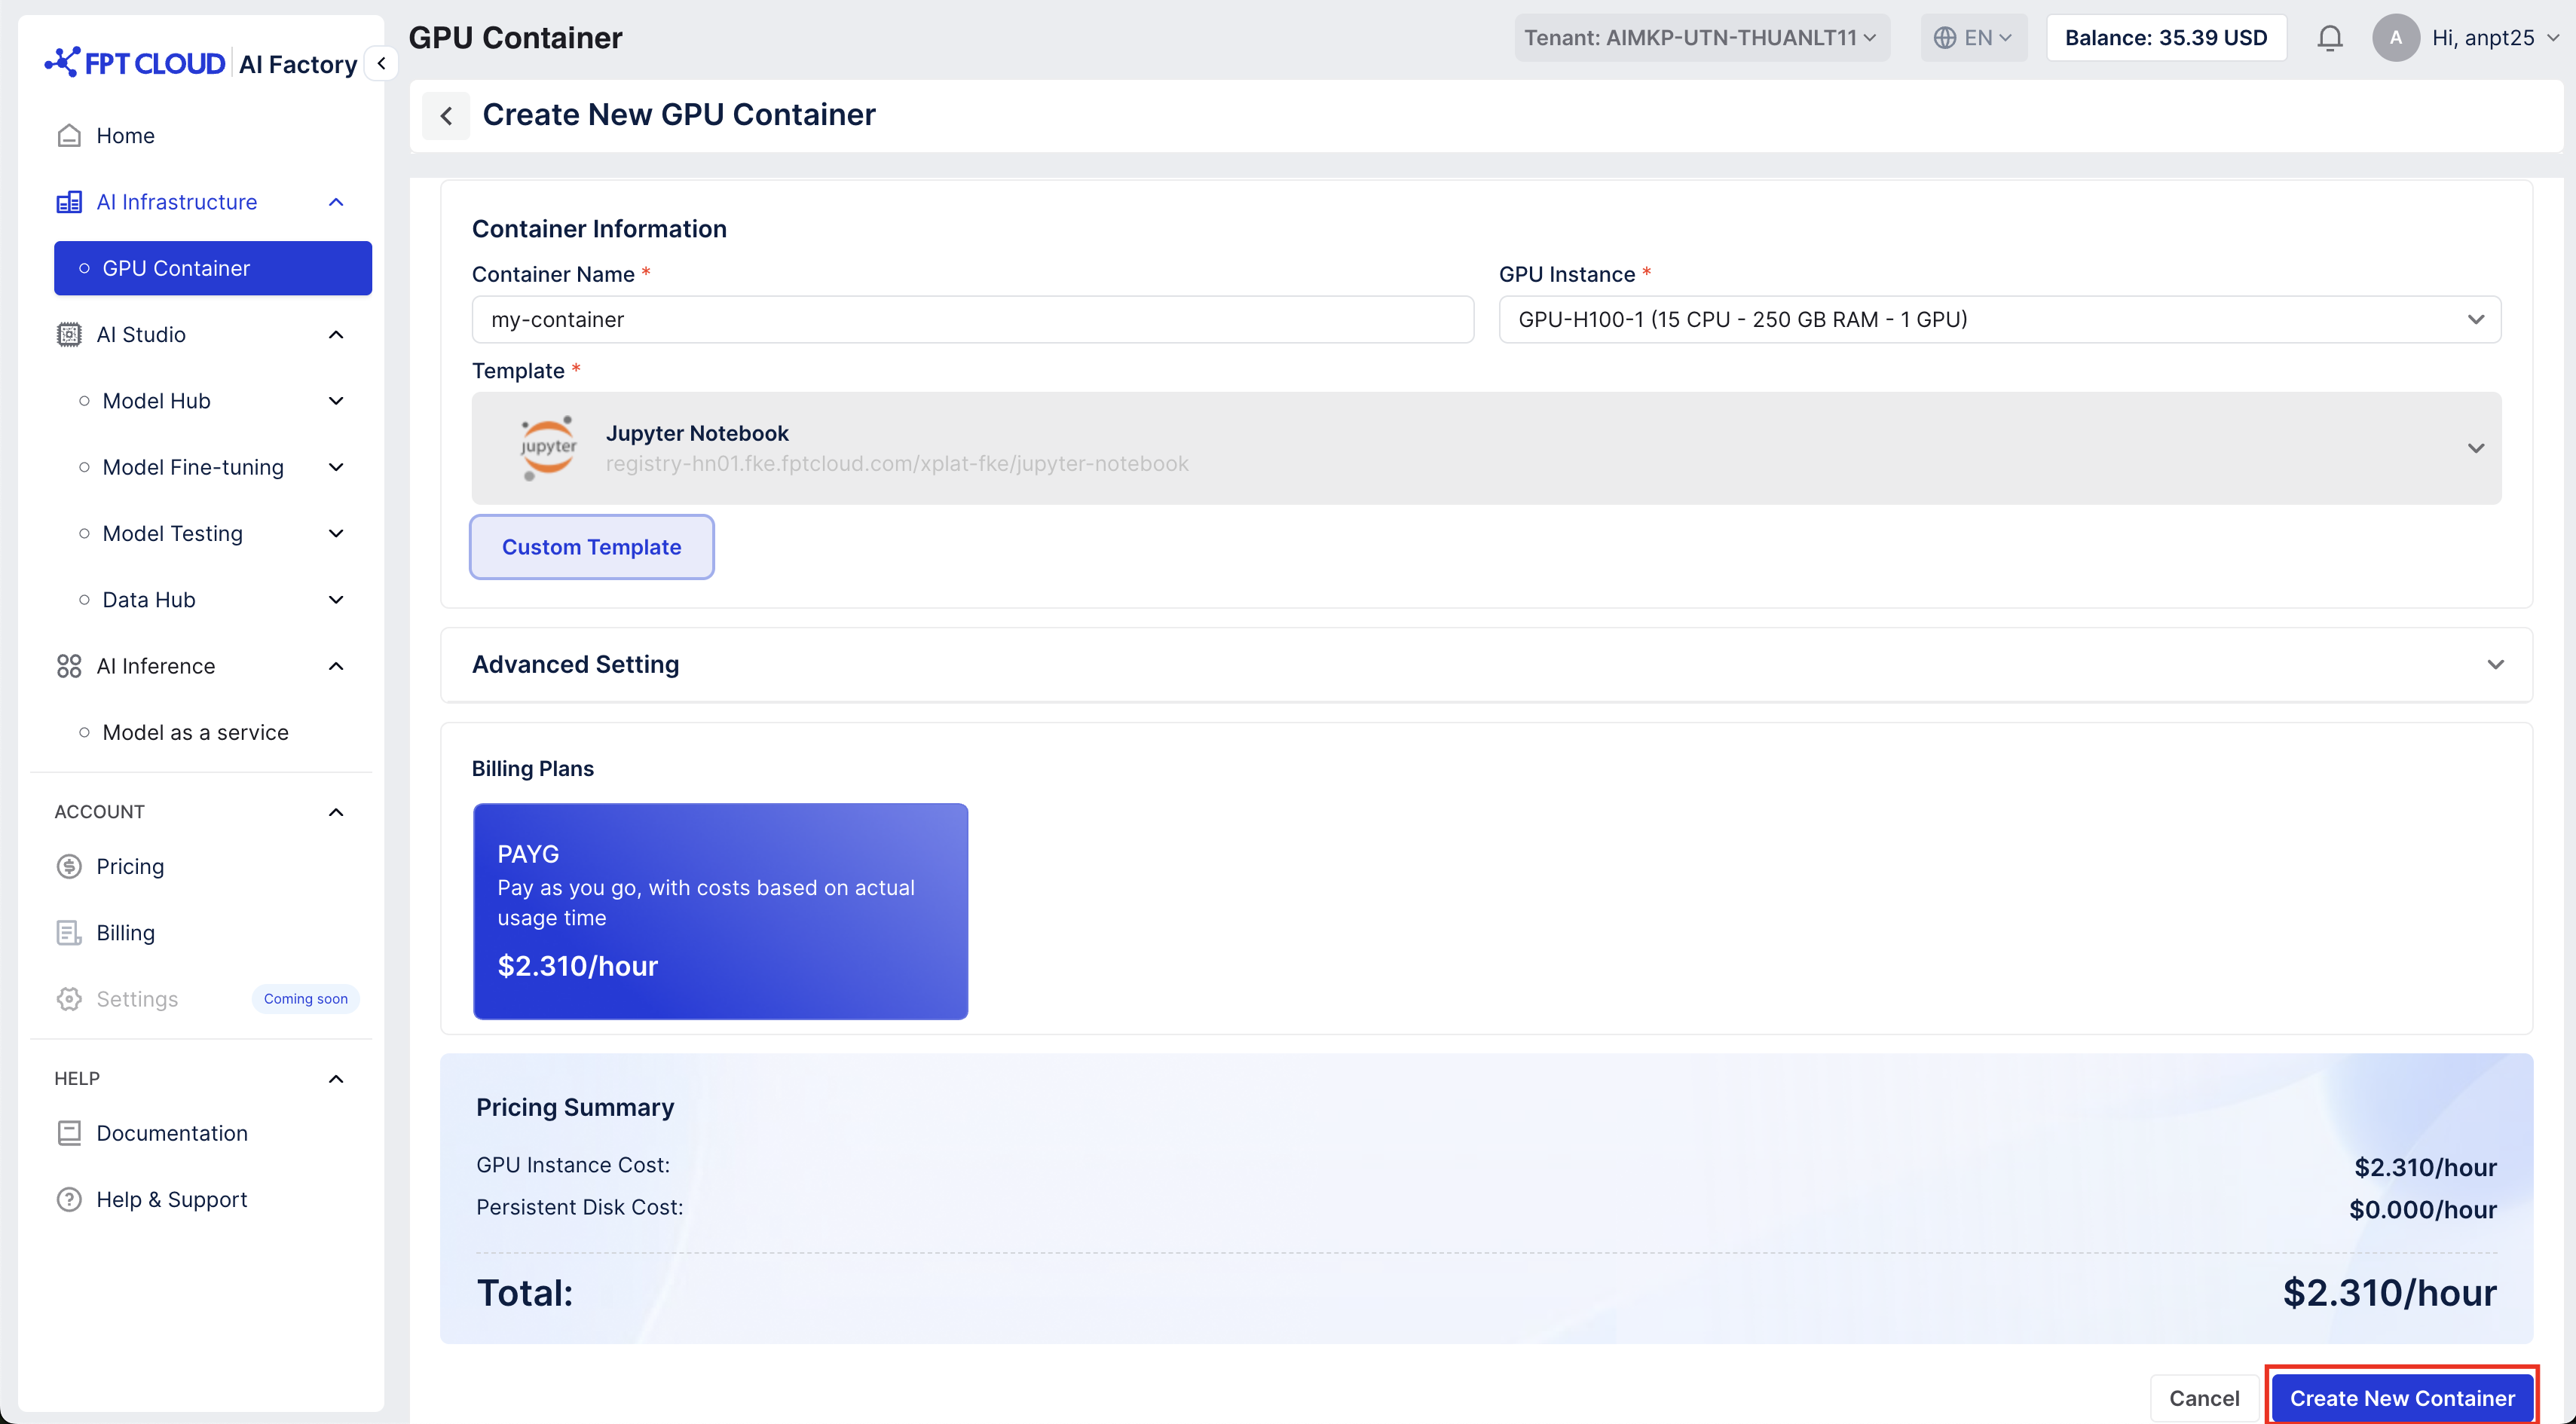The width and height of the screenshot is (2576, 1424).
Task: Expand the Model Fine-tuning submenu
Action: [x=336, y=467]
